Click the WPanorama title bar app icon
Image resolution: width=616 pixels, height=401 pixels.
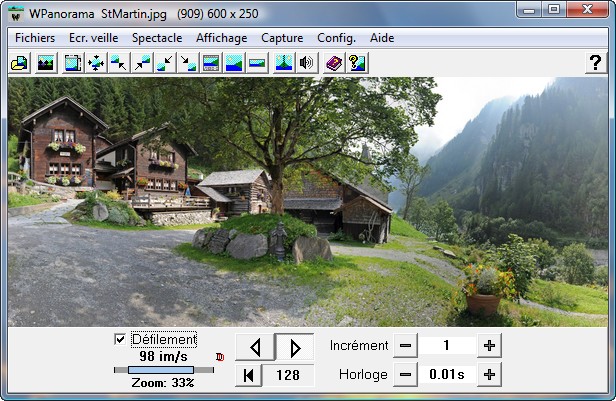tap(16, 14)
